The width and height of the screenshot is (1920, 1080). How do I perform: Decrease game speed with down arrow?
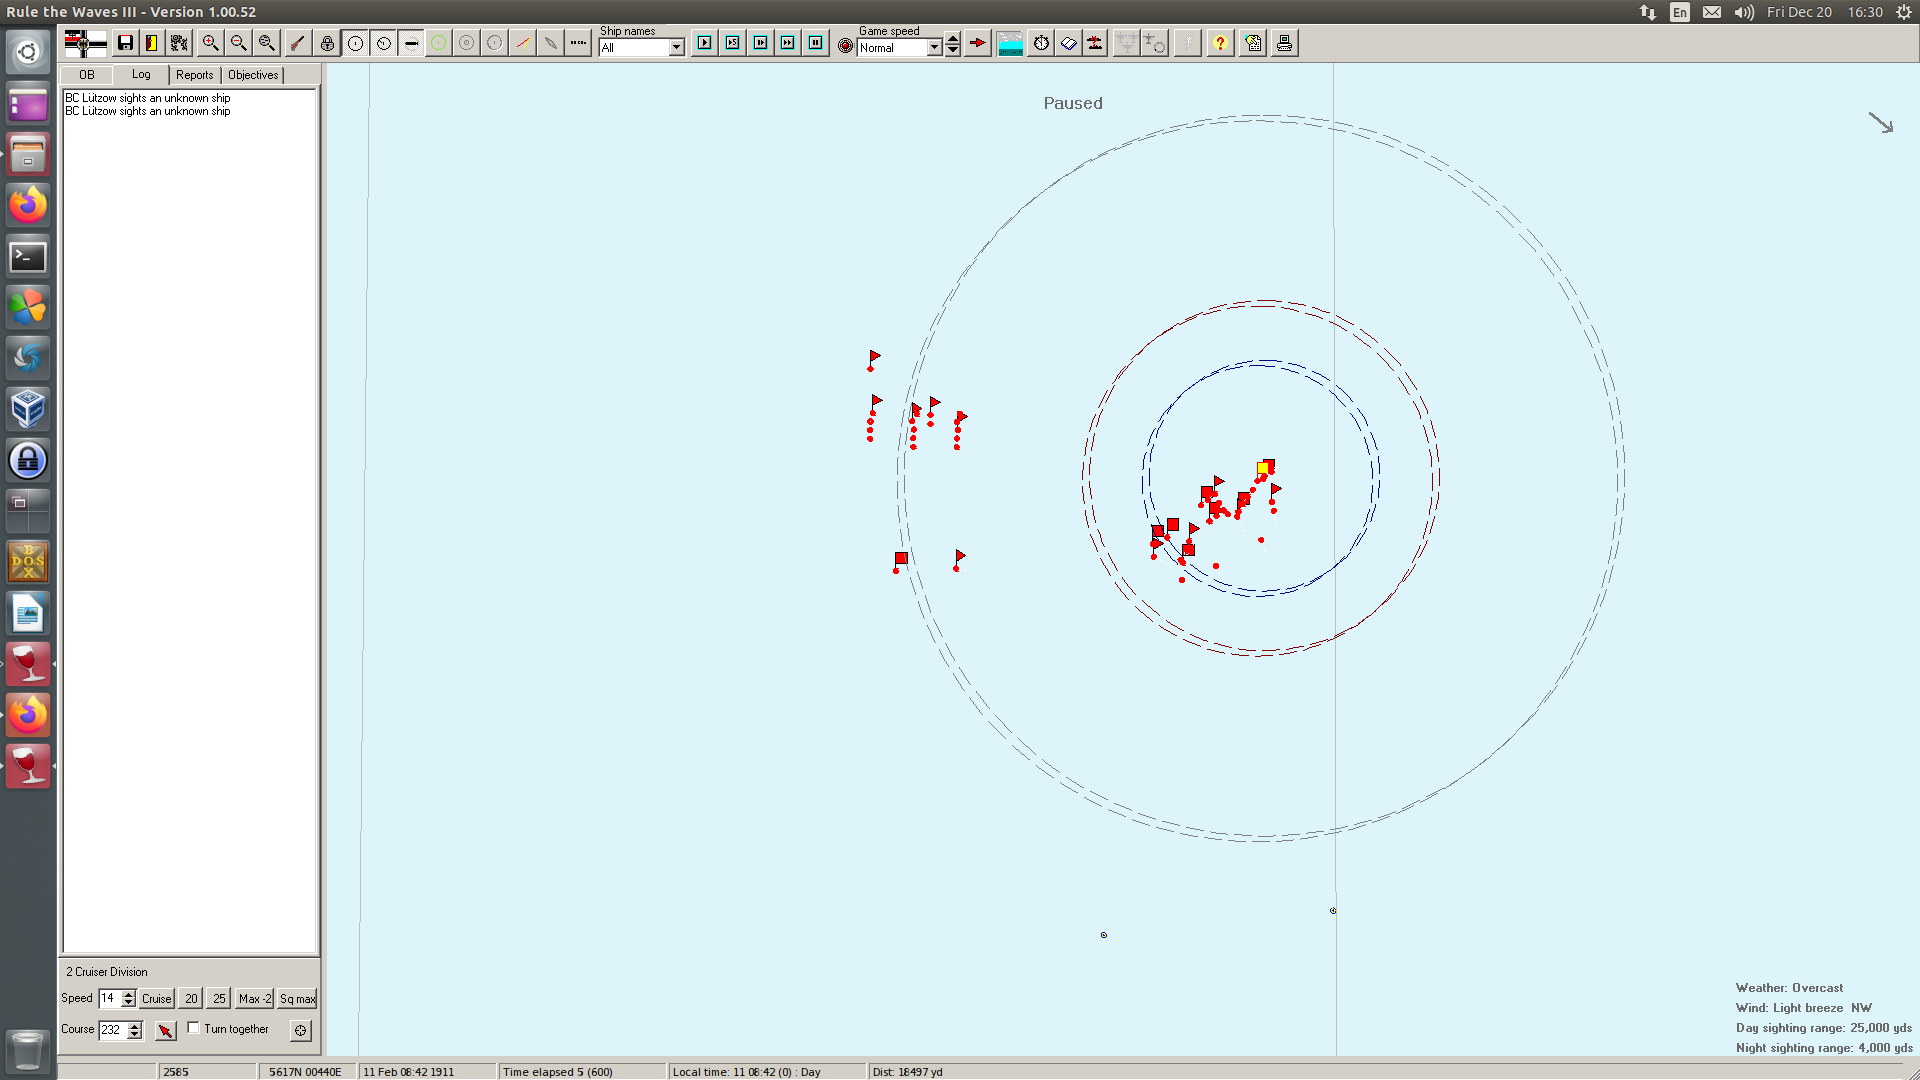953,50
